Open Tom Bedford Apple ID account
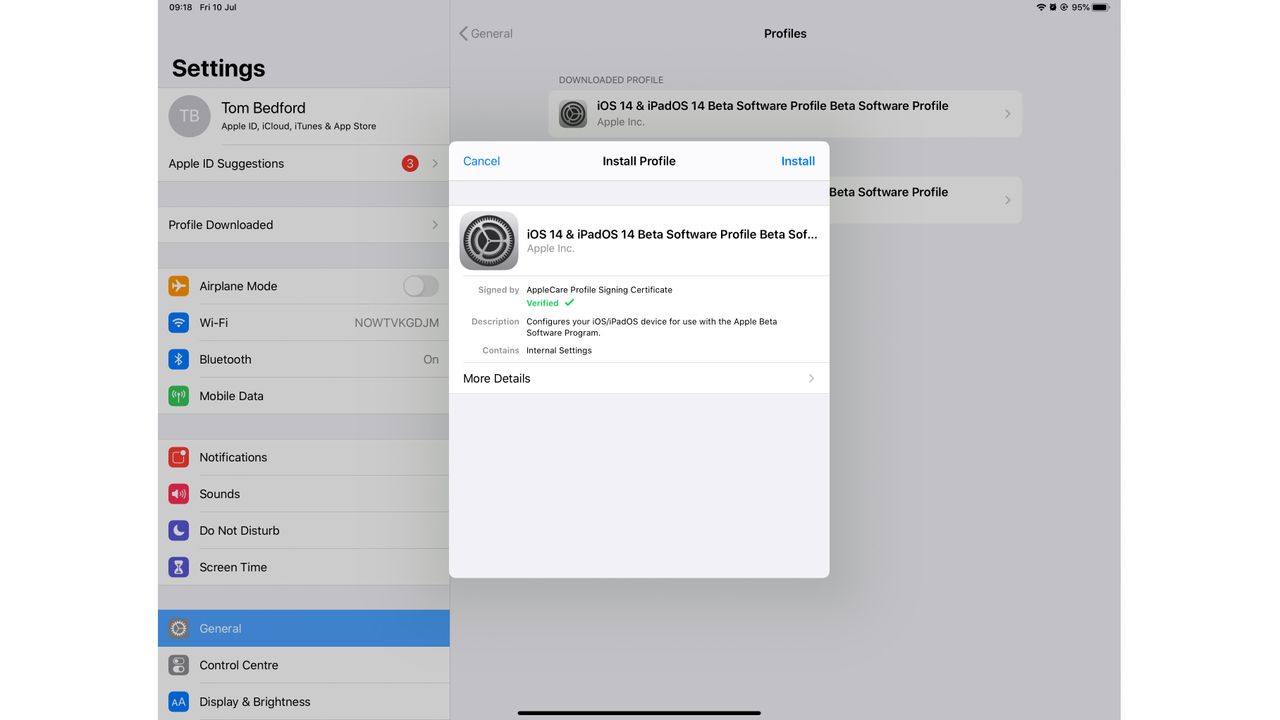The width and height of the screenshot is (1280, 720). (304, 116)
